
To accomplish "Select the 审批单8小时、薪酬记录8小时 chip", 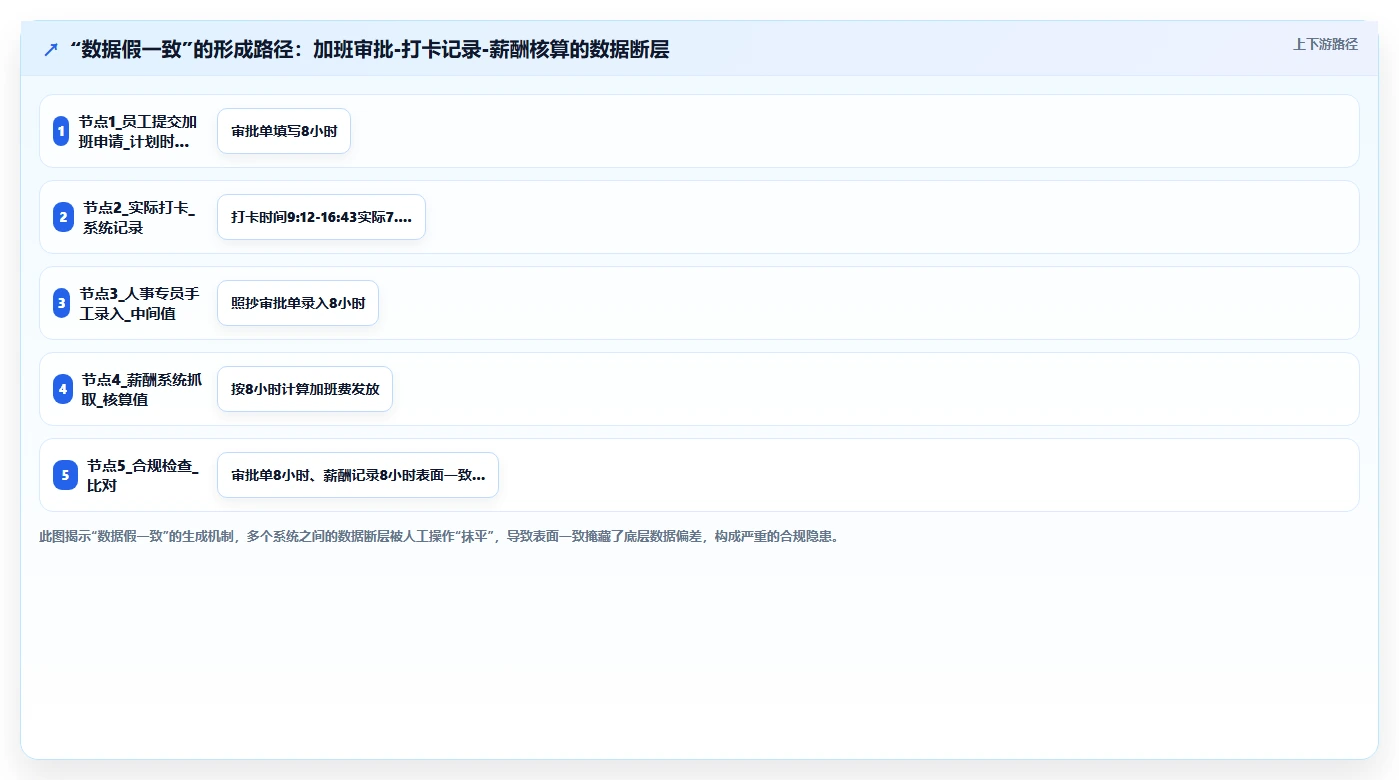I will (x=358, y=475).
